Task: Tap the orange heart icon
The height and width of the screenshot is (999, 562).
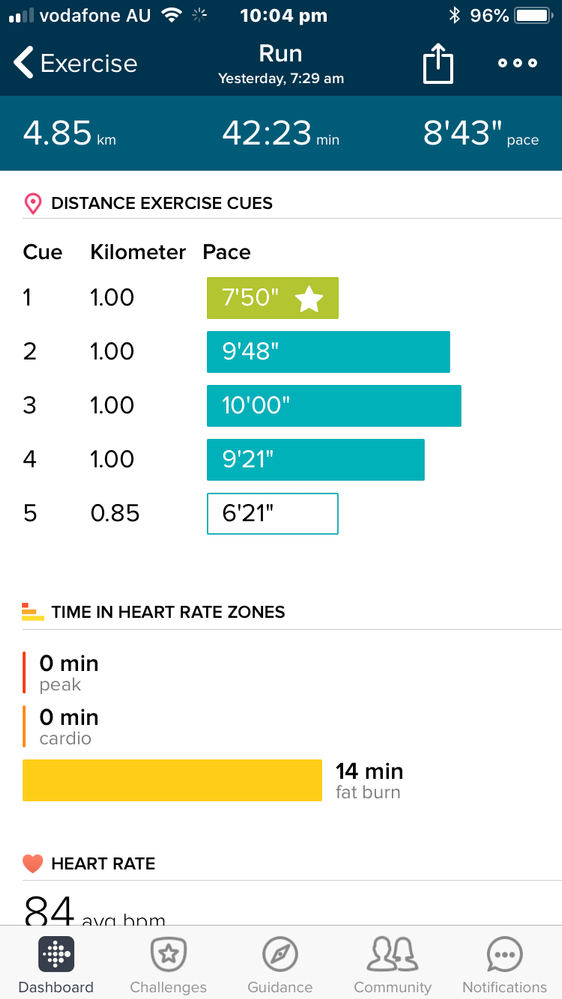Action: tap(32, 864)
